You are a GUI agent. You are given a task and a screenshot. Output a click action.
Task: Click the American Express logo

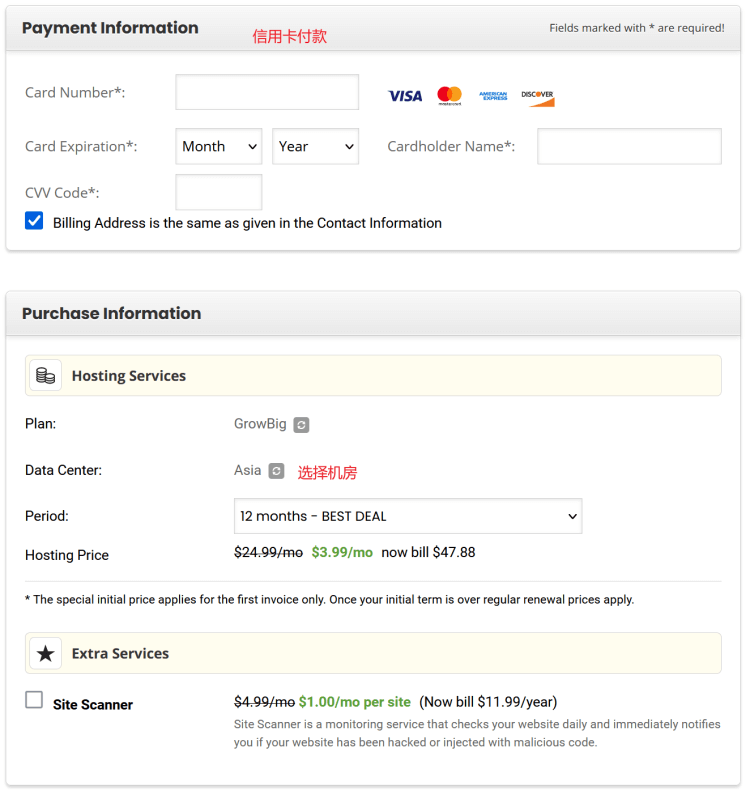click(x=493, y=96)
